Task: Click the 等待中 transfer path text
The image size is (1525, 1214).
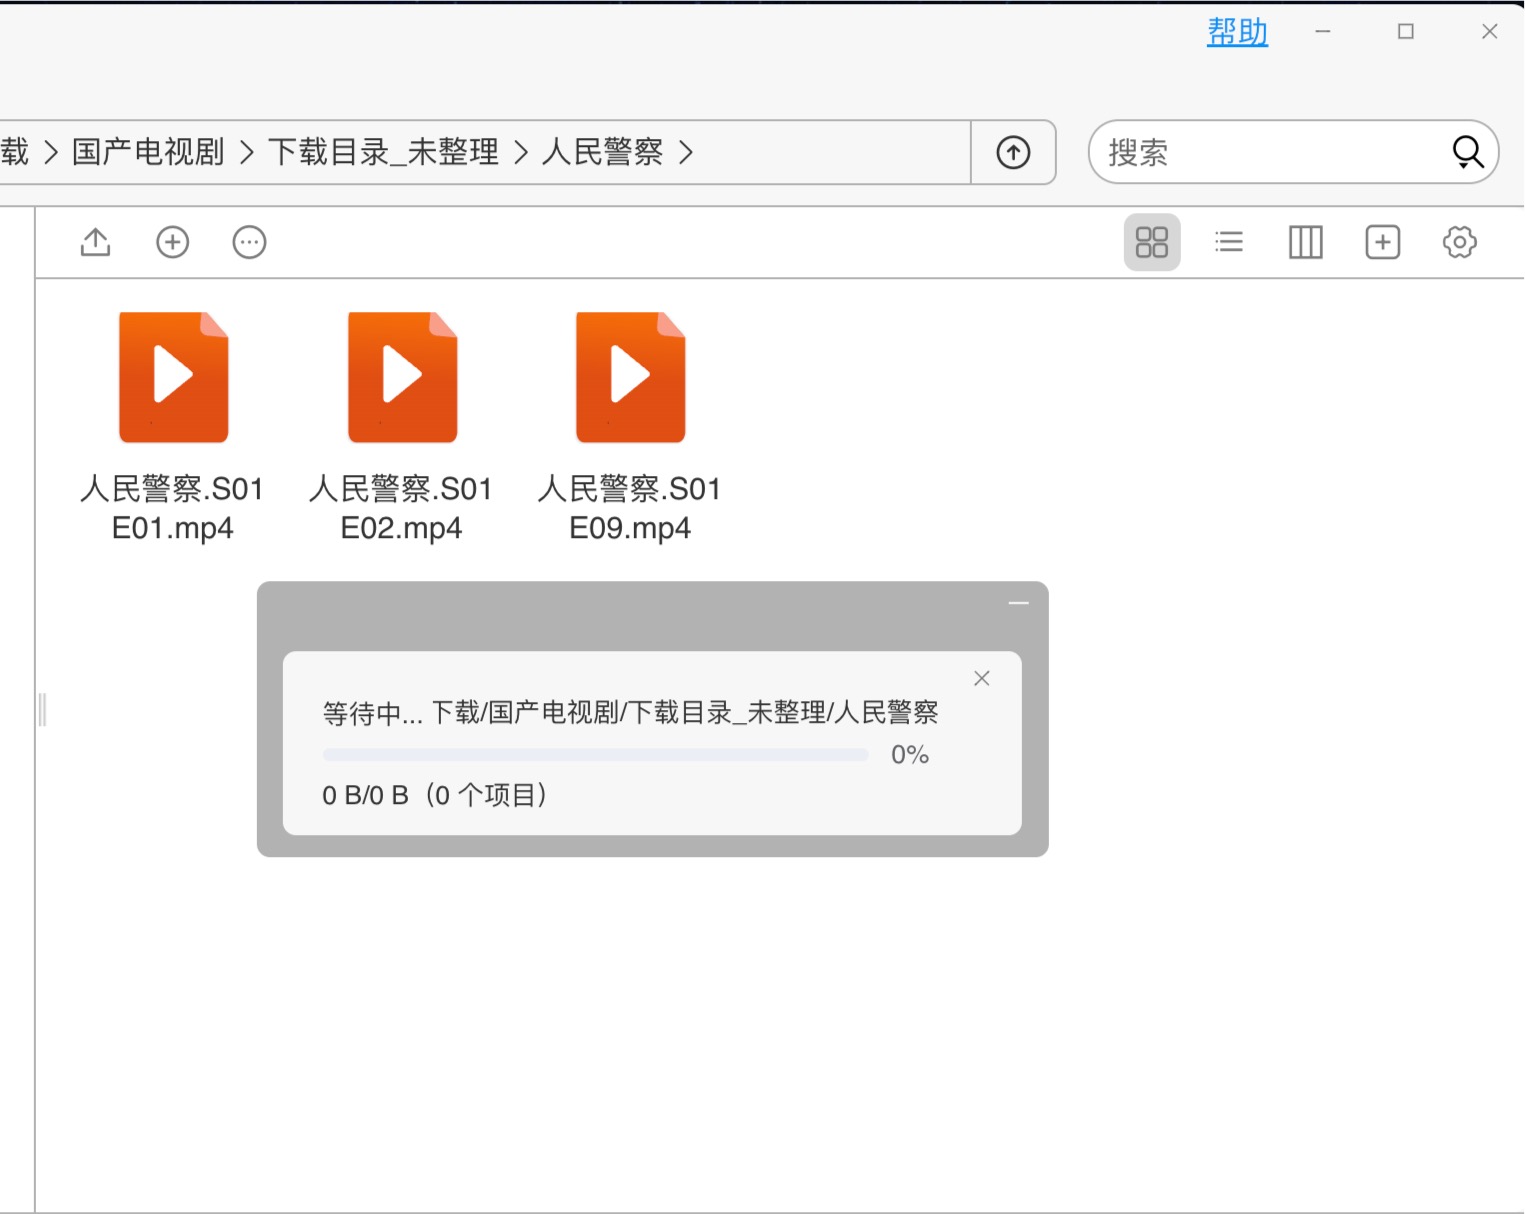Action: 631,712
